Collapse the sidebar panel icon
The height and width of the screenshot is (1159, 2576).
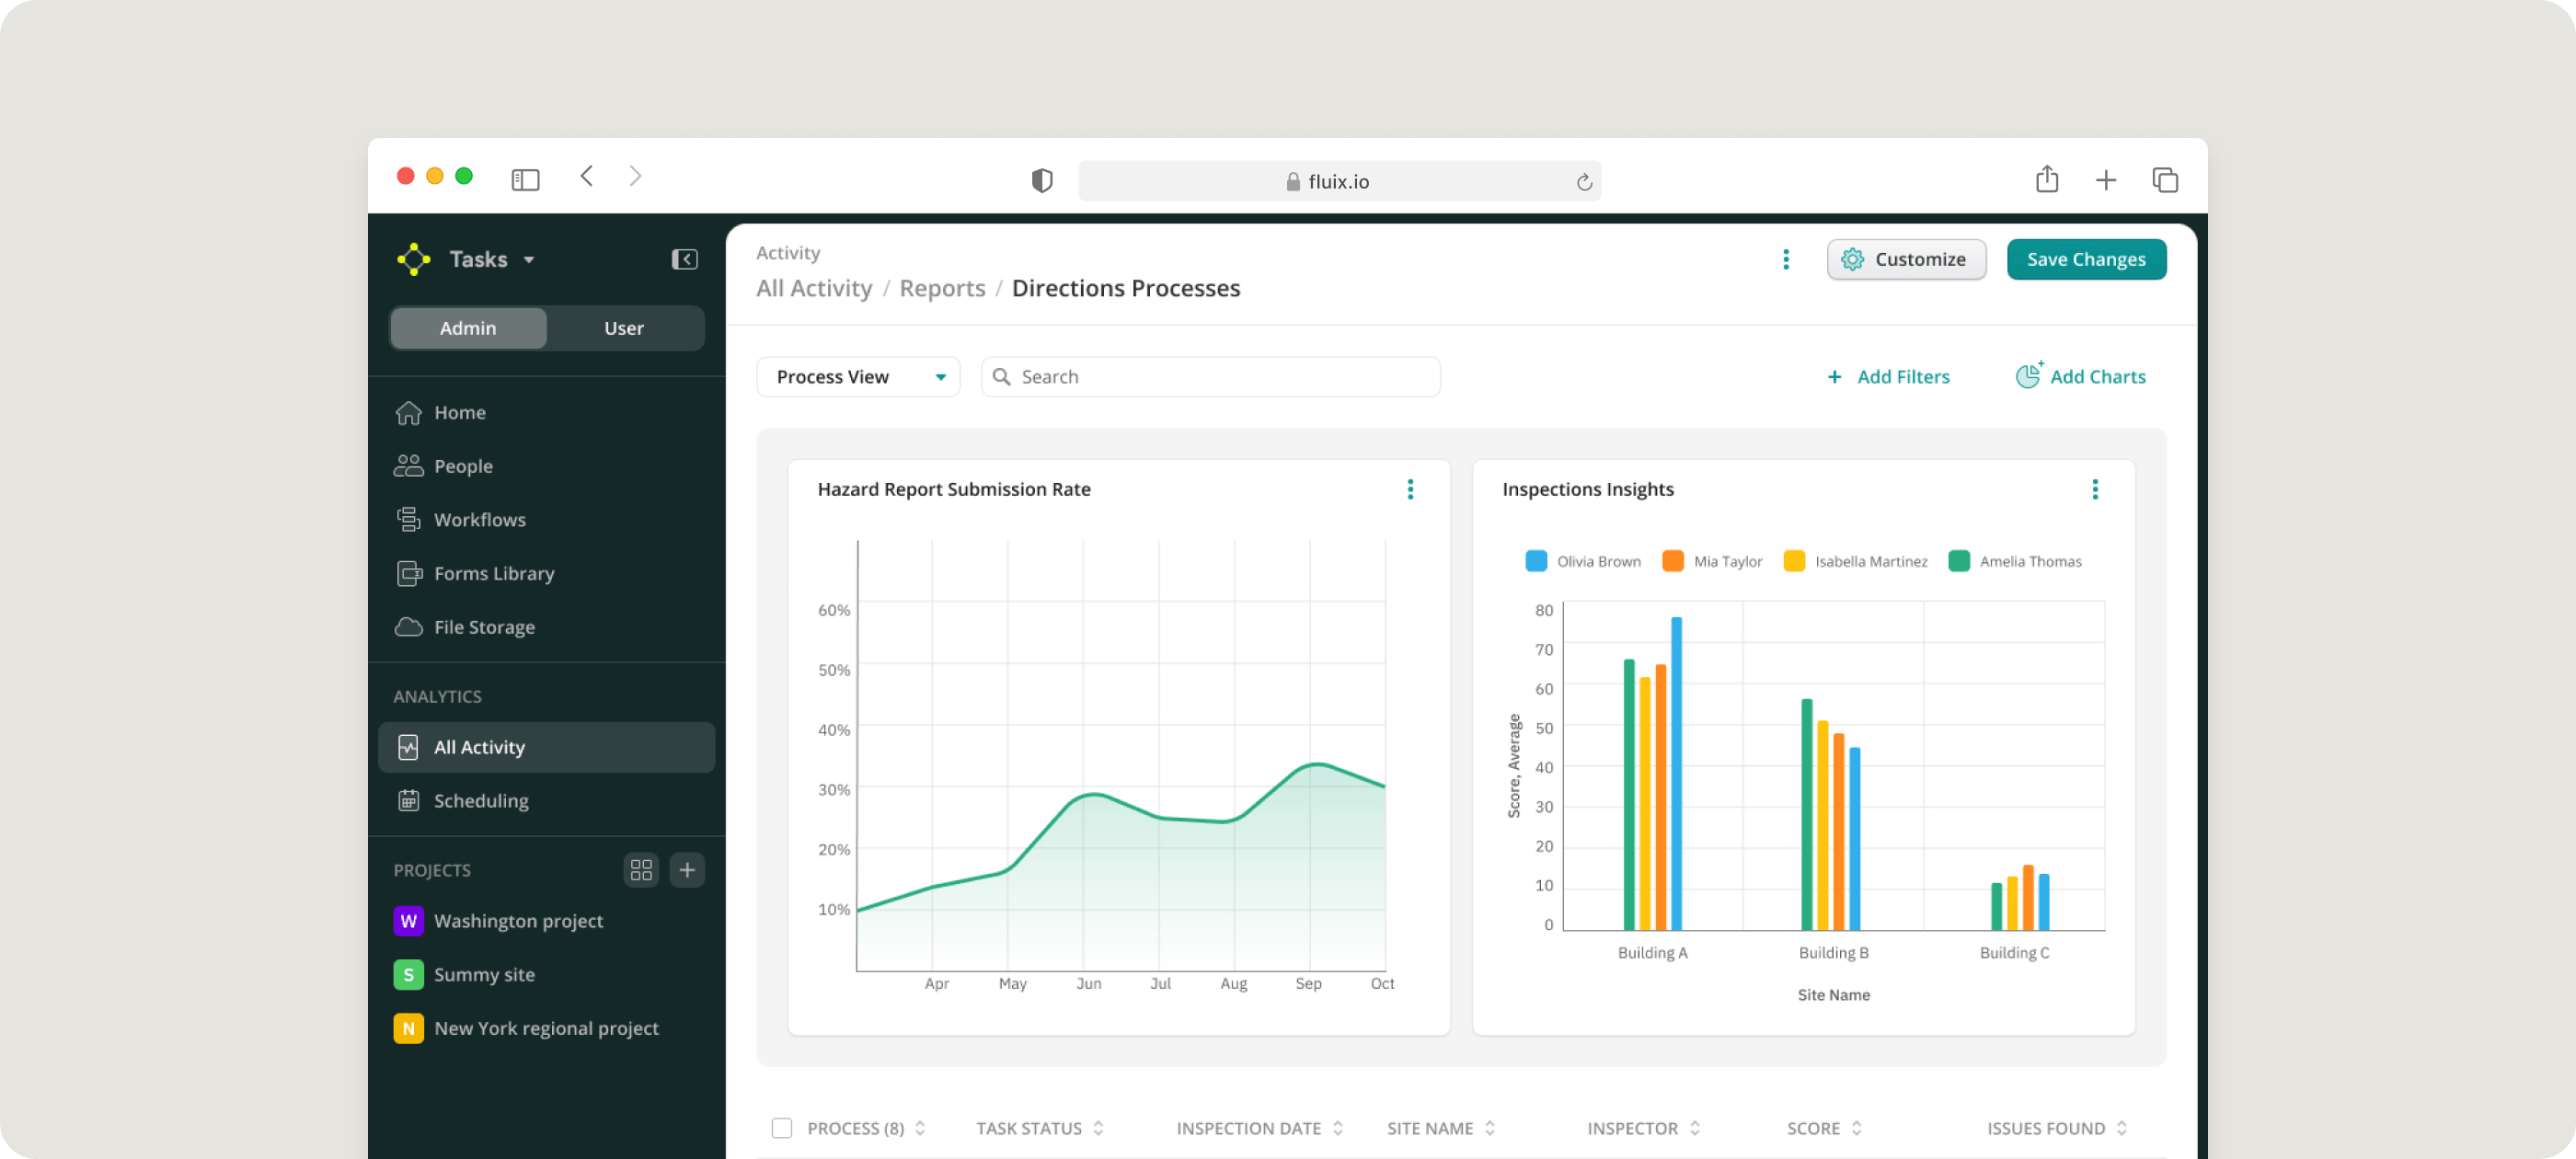(x=684, y=260)
